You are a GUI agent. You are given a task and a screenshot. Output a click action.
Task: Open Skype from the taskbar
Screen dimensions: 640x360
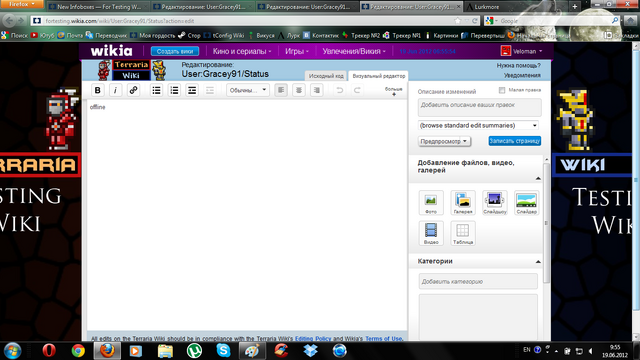[x=223, y=351]
